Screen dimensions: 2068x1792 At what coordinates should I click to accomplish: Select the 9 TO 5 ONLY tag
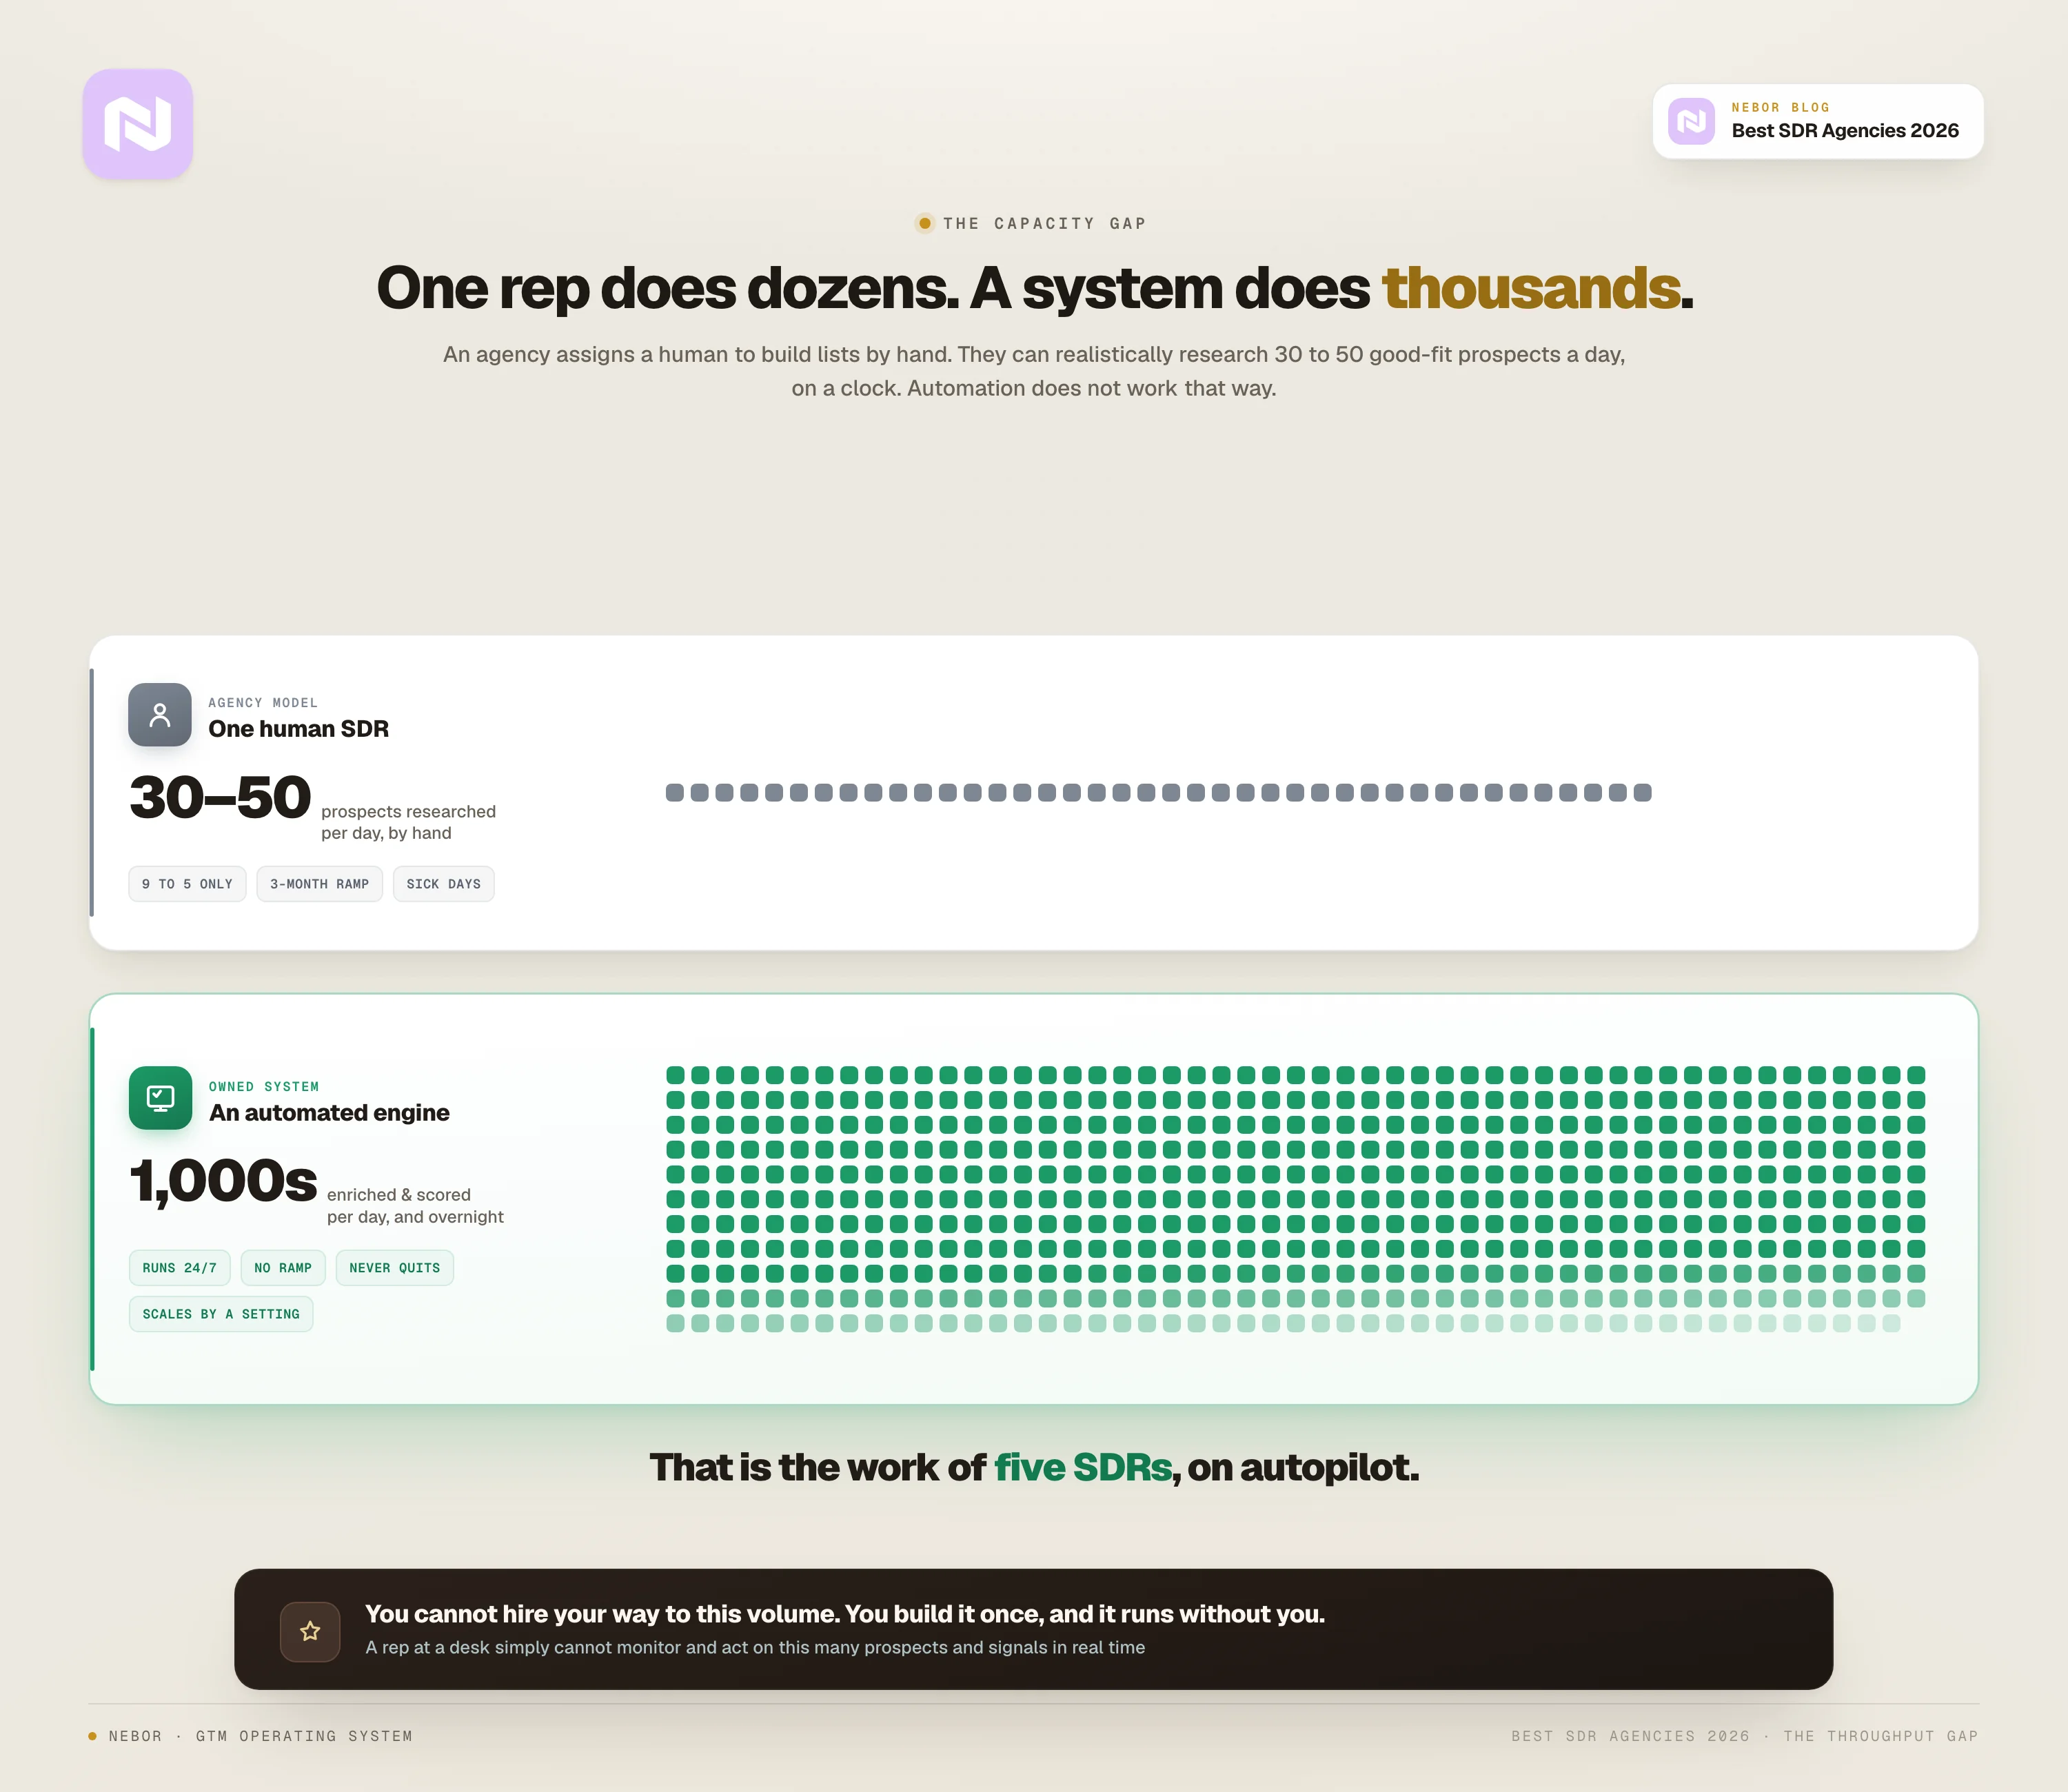pos(187,884)
